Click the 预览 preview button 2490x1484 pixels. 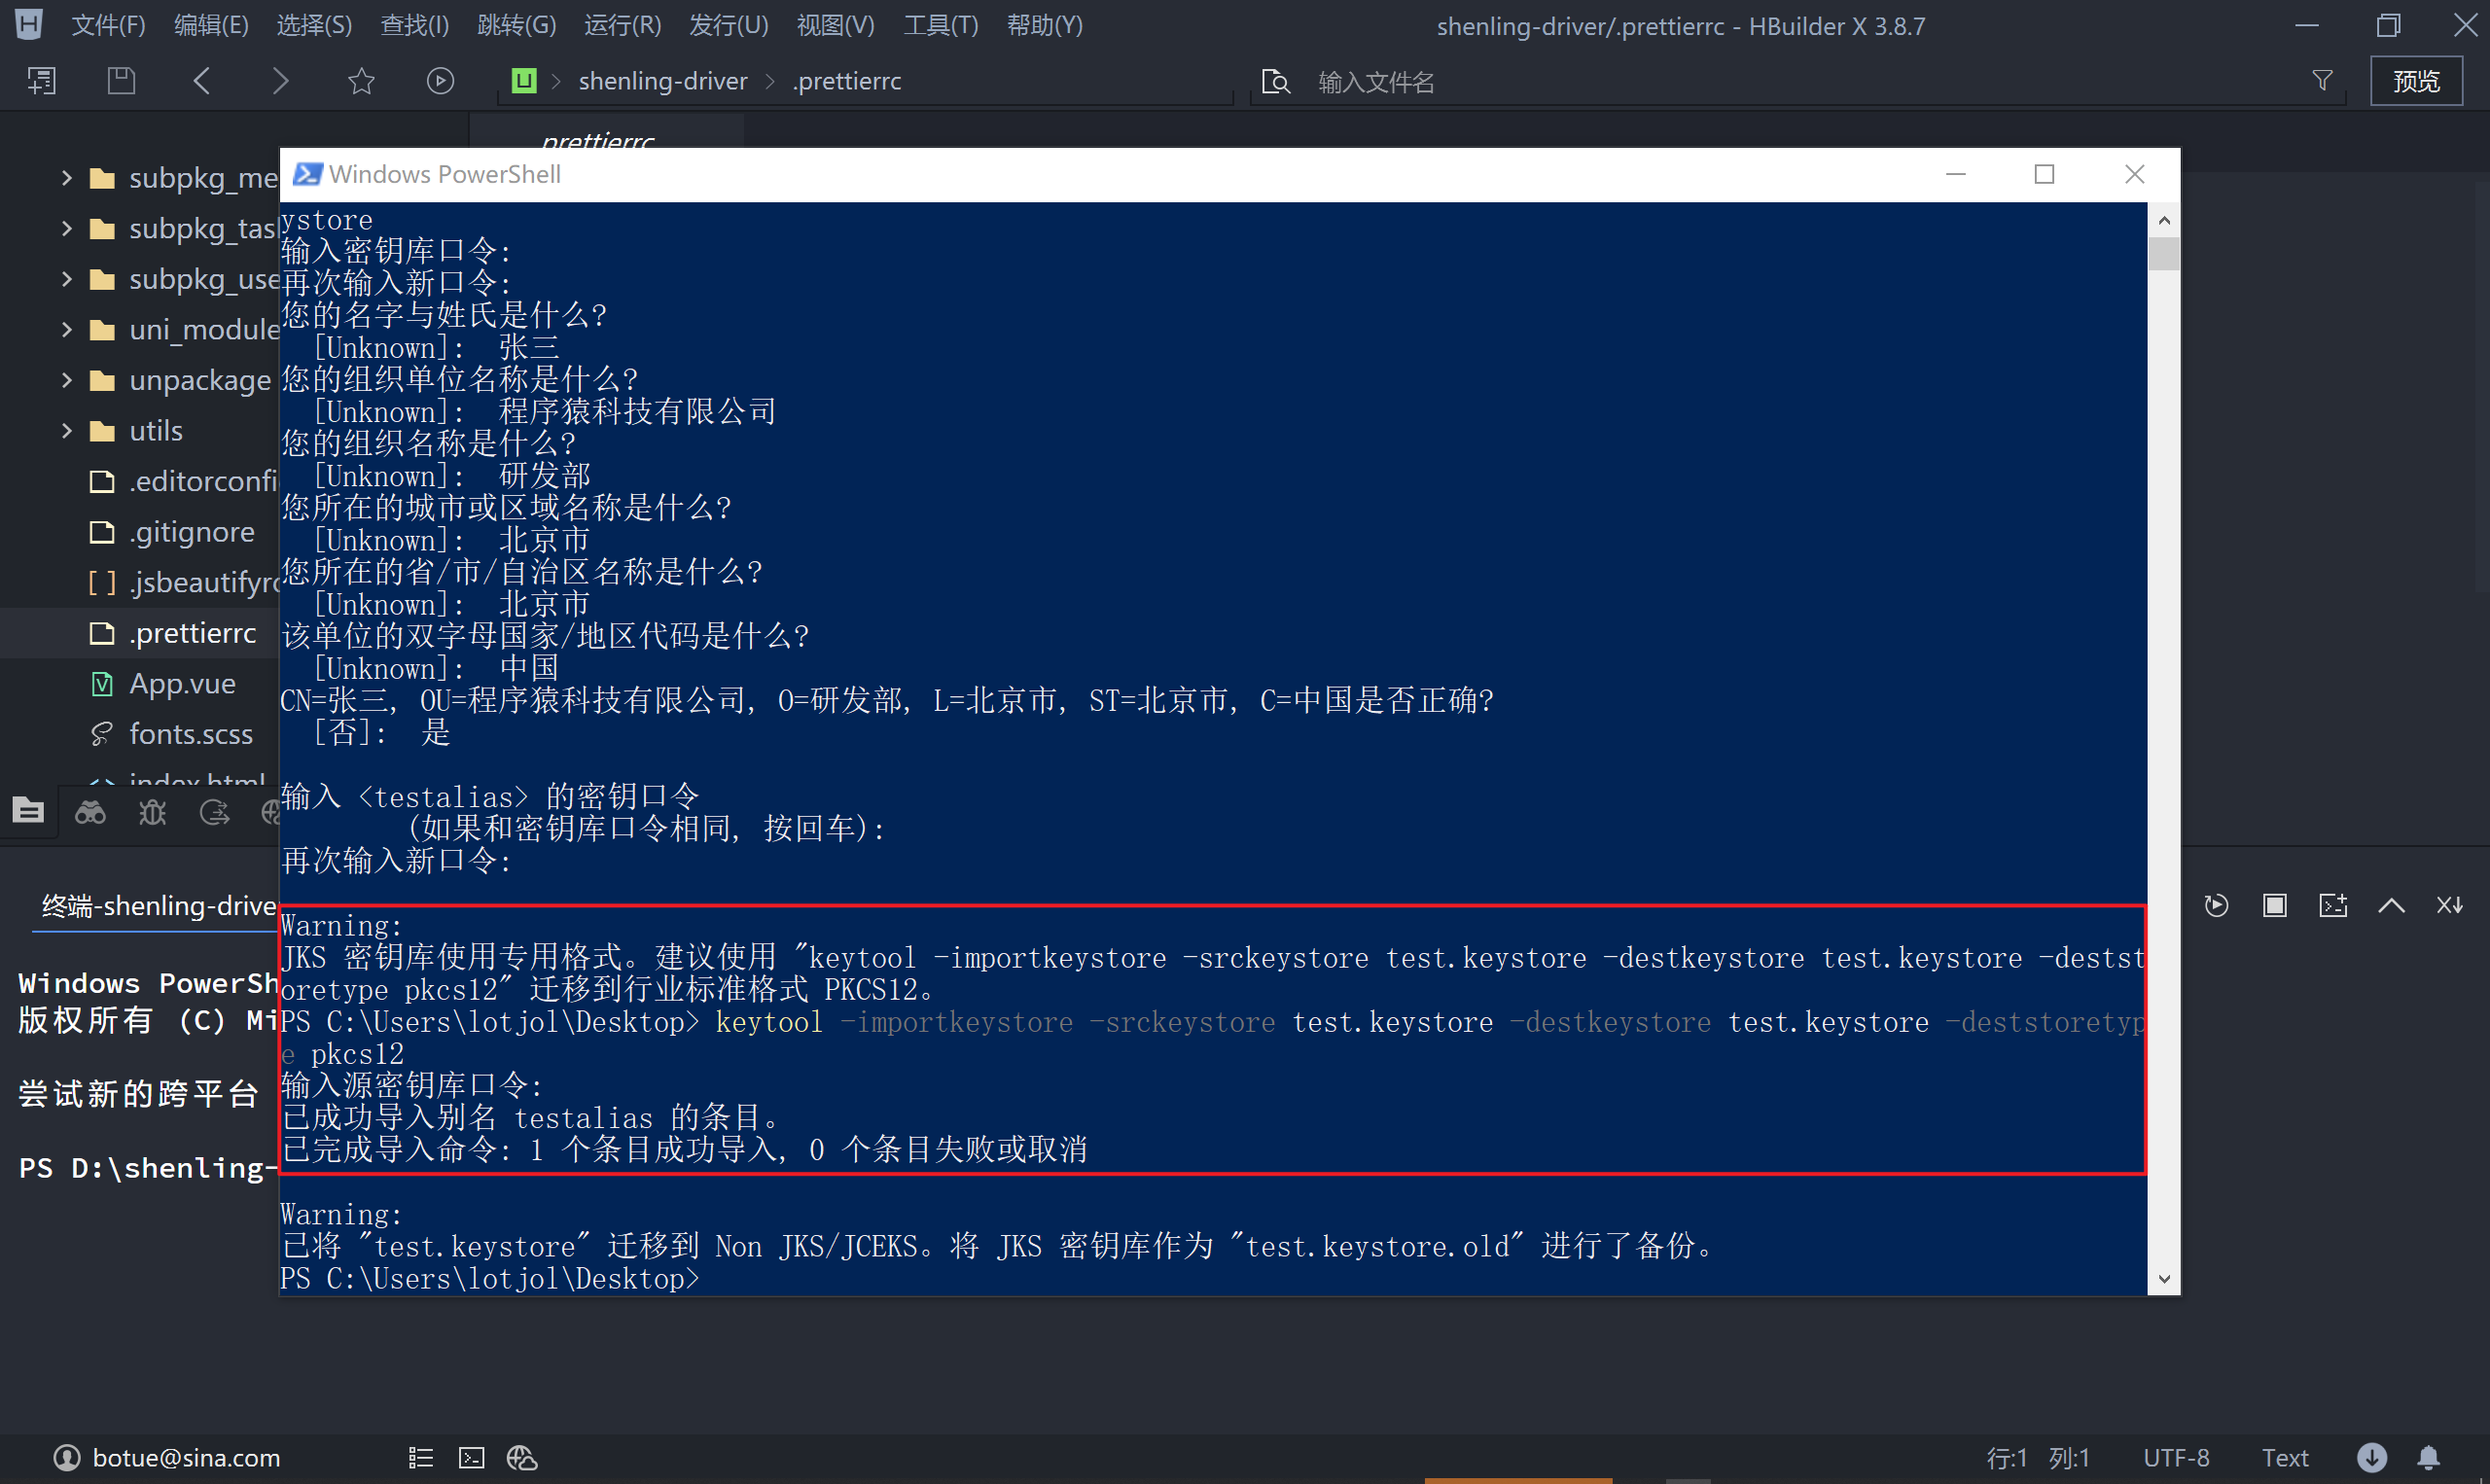tap(2415, 81)
